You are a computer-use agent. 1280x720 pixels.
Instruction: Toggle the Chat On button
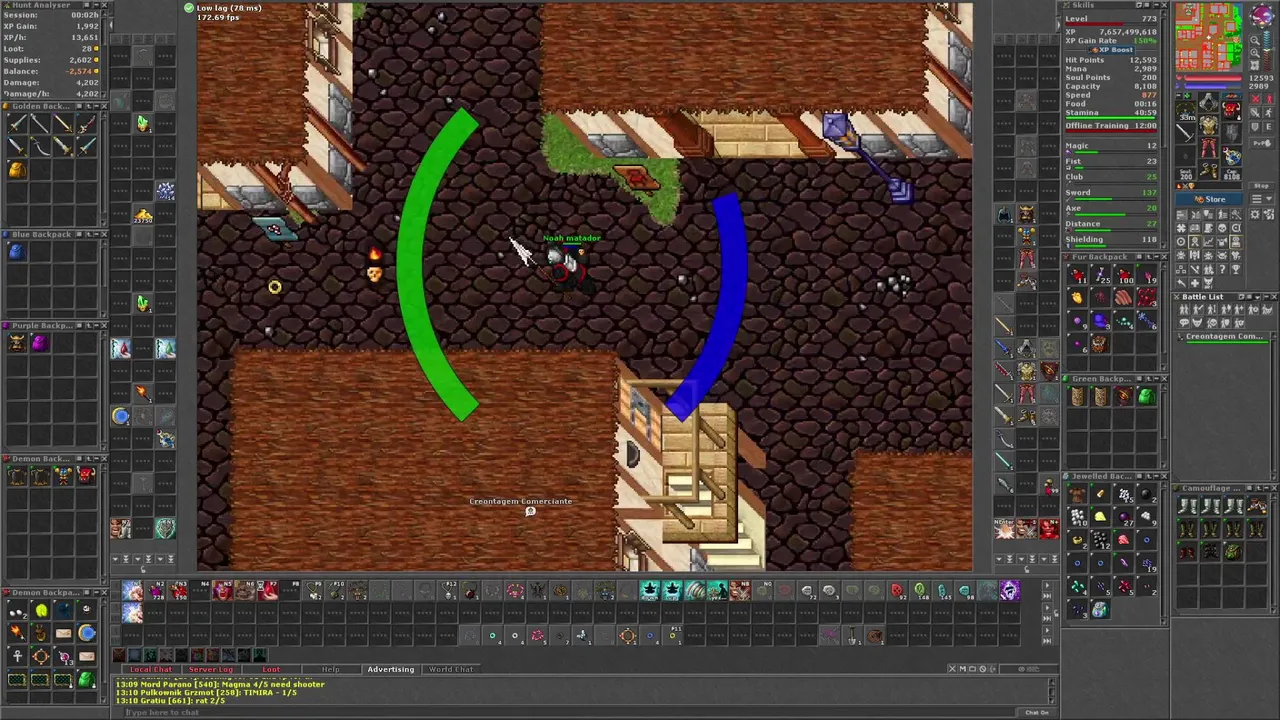point(1036,712)
